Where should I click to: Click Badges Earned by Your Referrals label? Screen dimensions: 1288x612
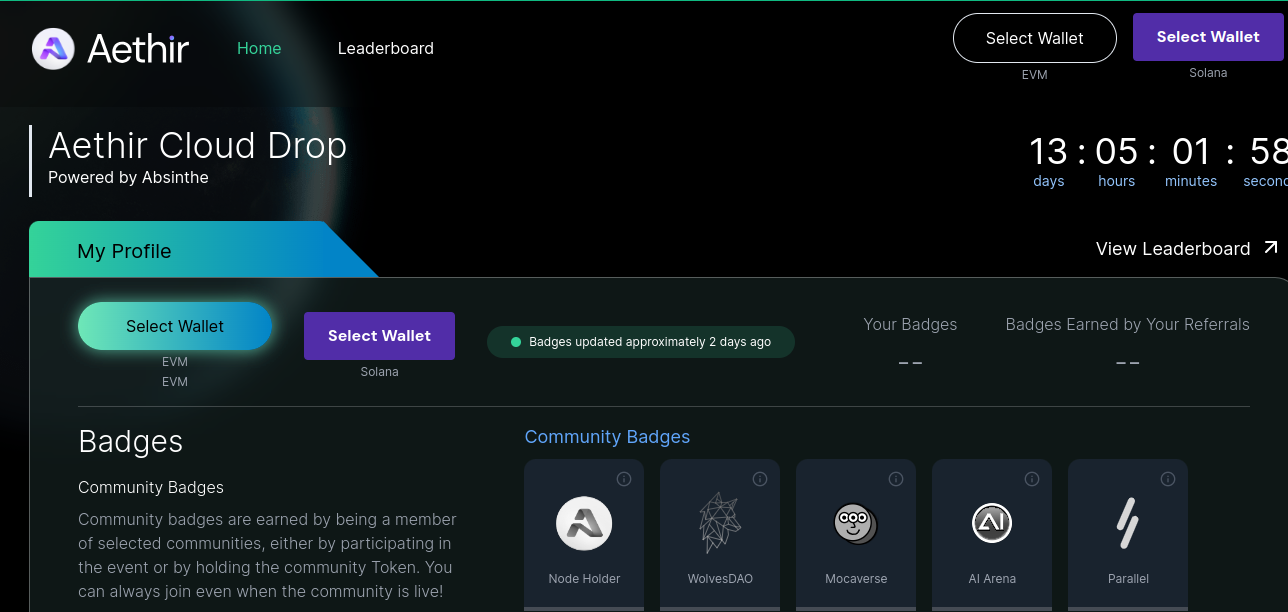[x=1127, y=324]
